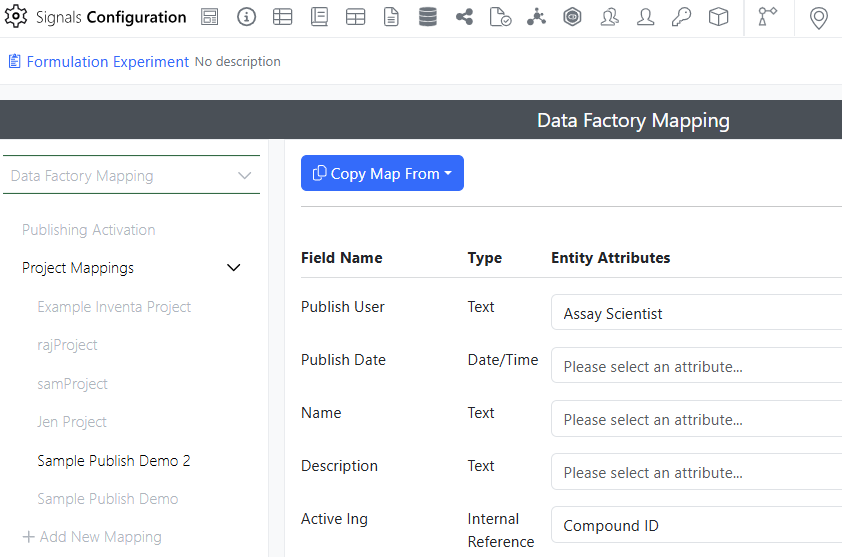Click the branch workflow icon

[x=767, y=17]
